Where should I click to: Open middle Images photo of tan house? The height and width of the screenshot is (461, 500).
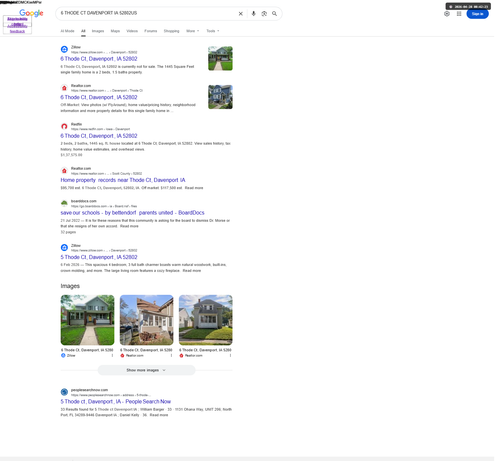pyautogui.click(x=146, y=320)
